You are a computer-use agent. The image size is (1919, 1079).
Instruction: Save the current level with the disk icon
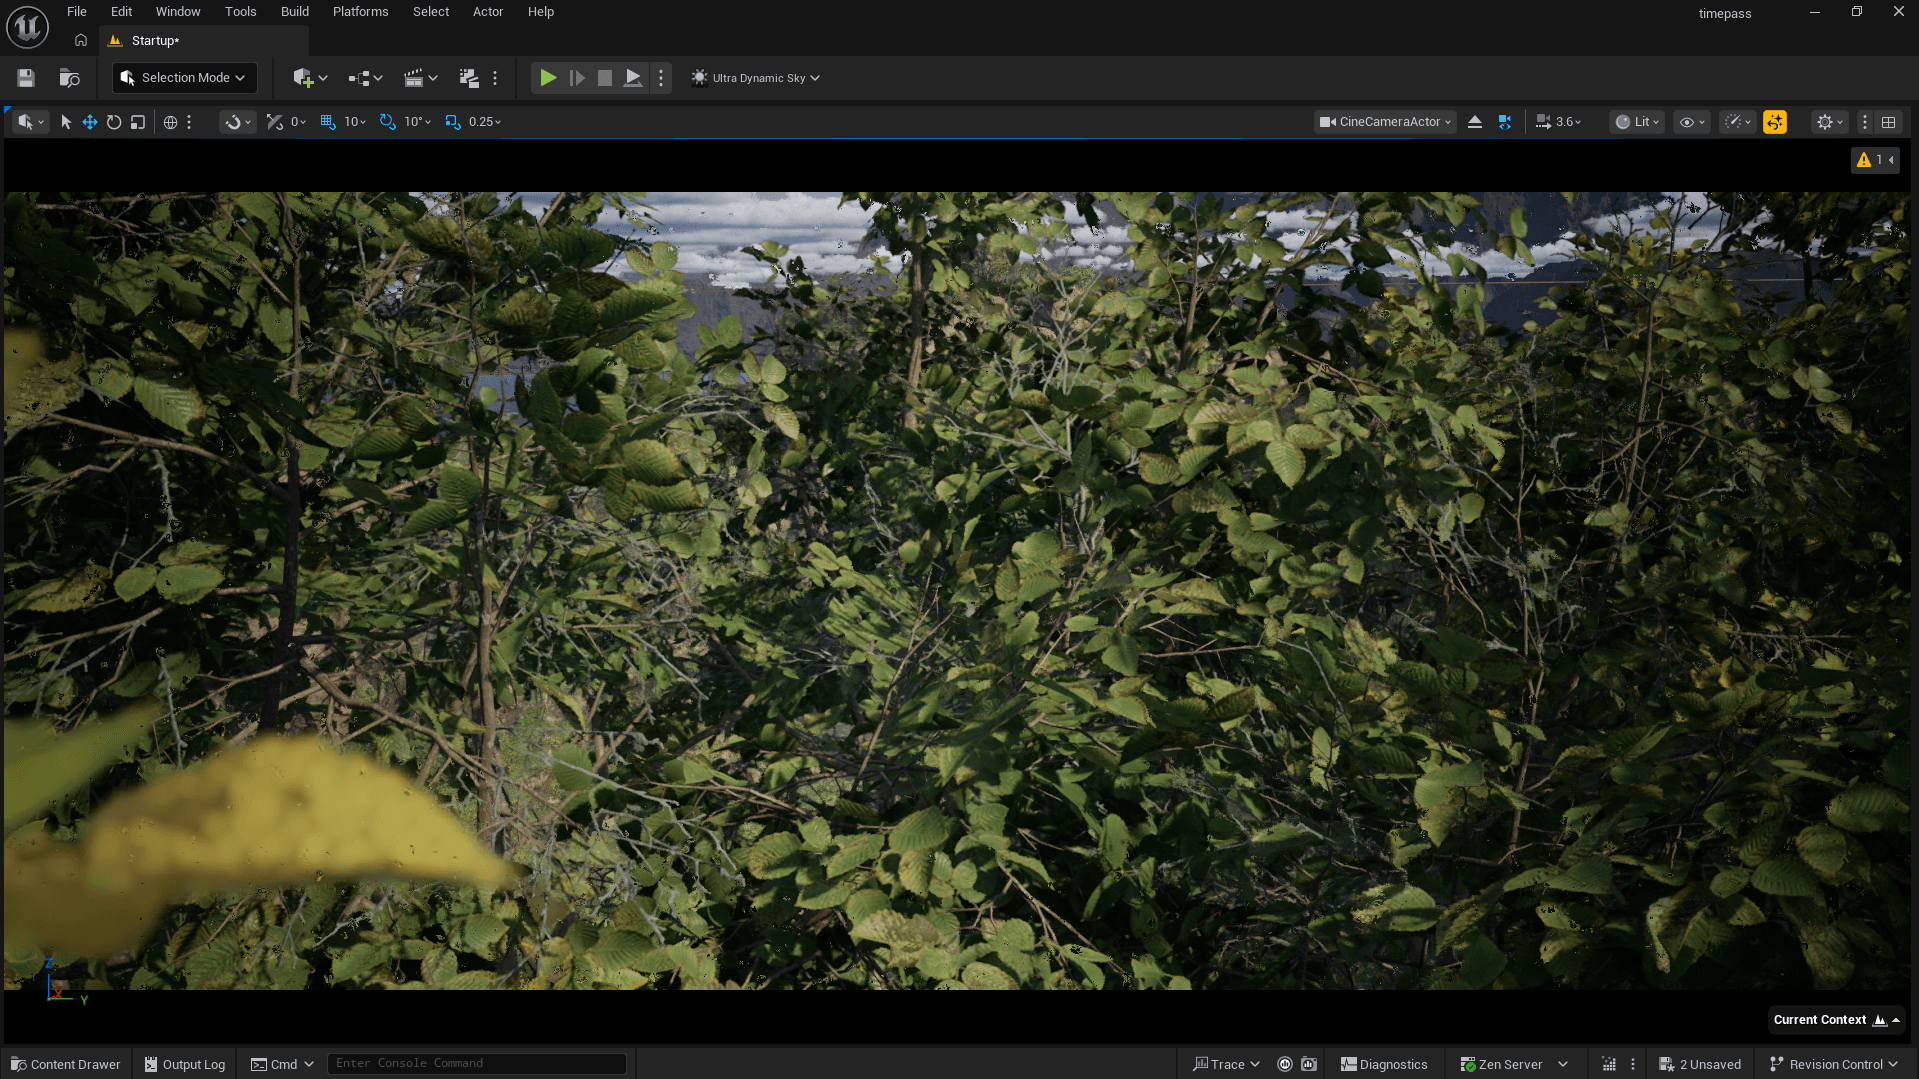coord(26,78)
